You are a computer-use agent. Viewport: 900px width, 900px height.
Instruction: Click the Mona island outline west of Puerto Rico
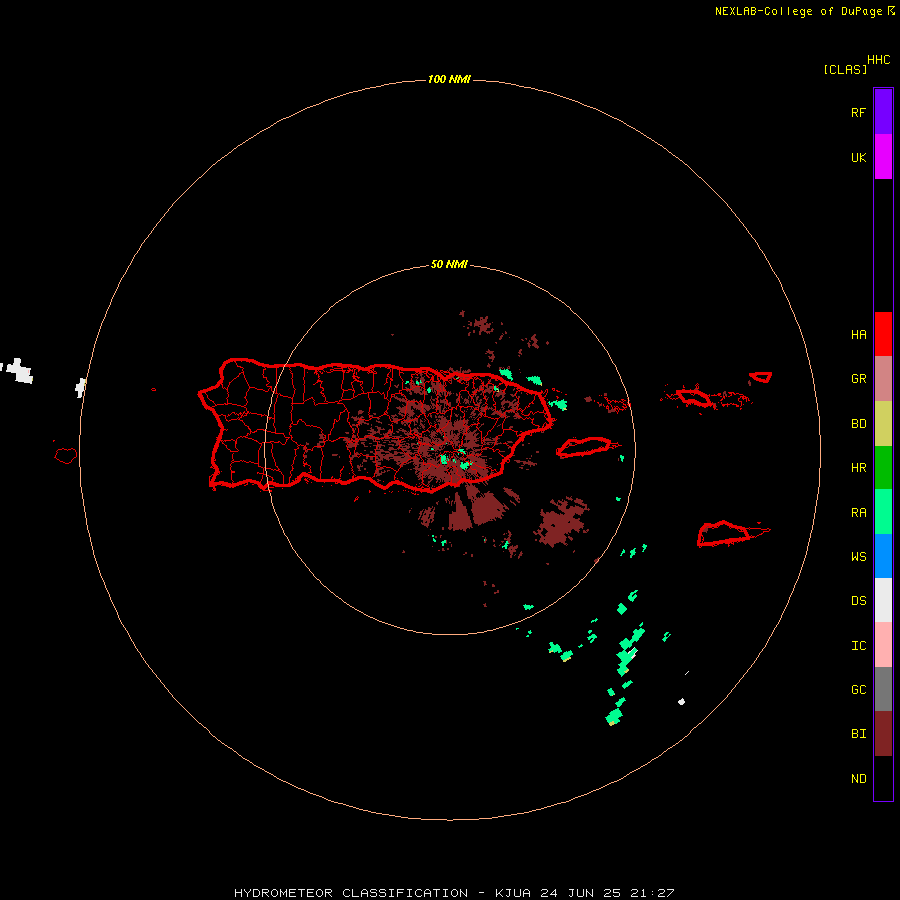click(66, 456)
